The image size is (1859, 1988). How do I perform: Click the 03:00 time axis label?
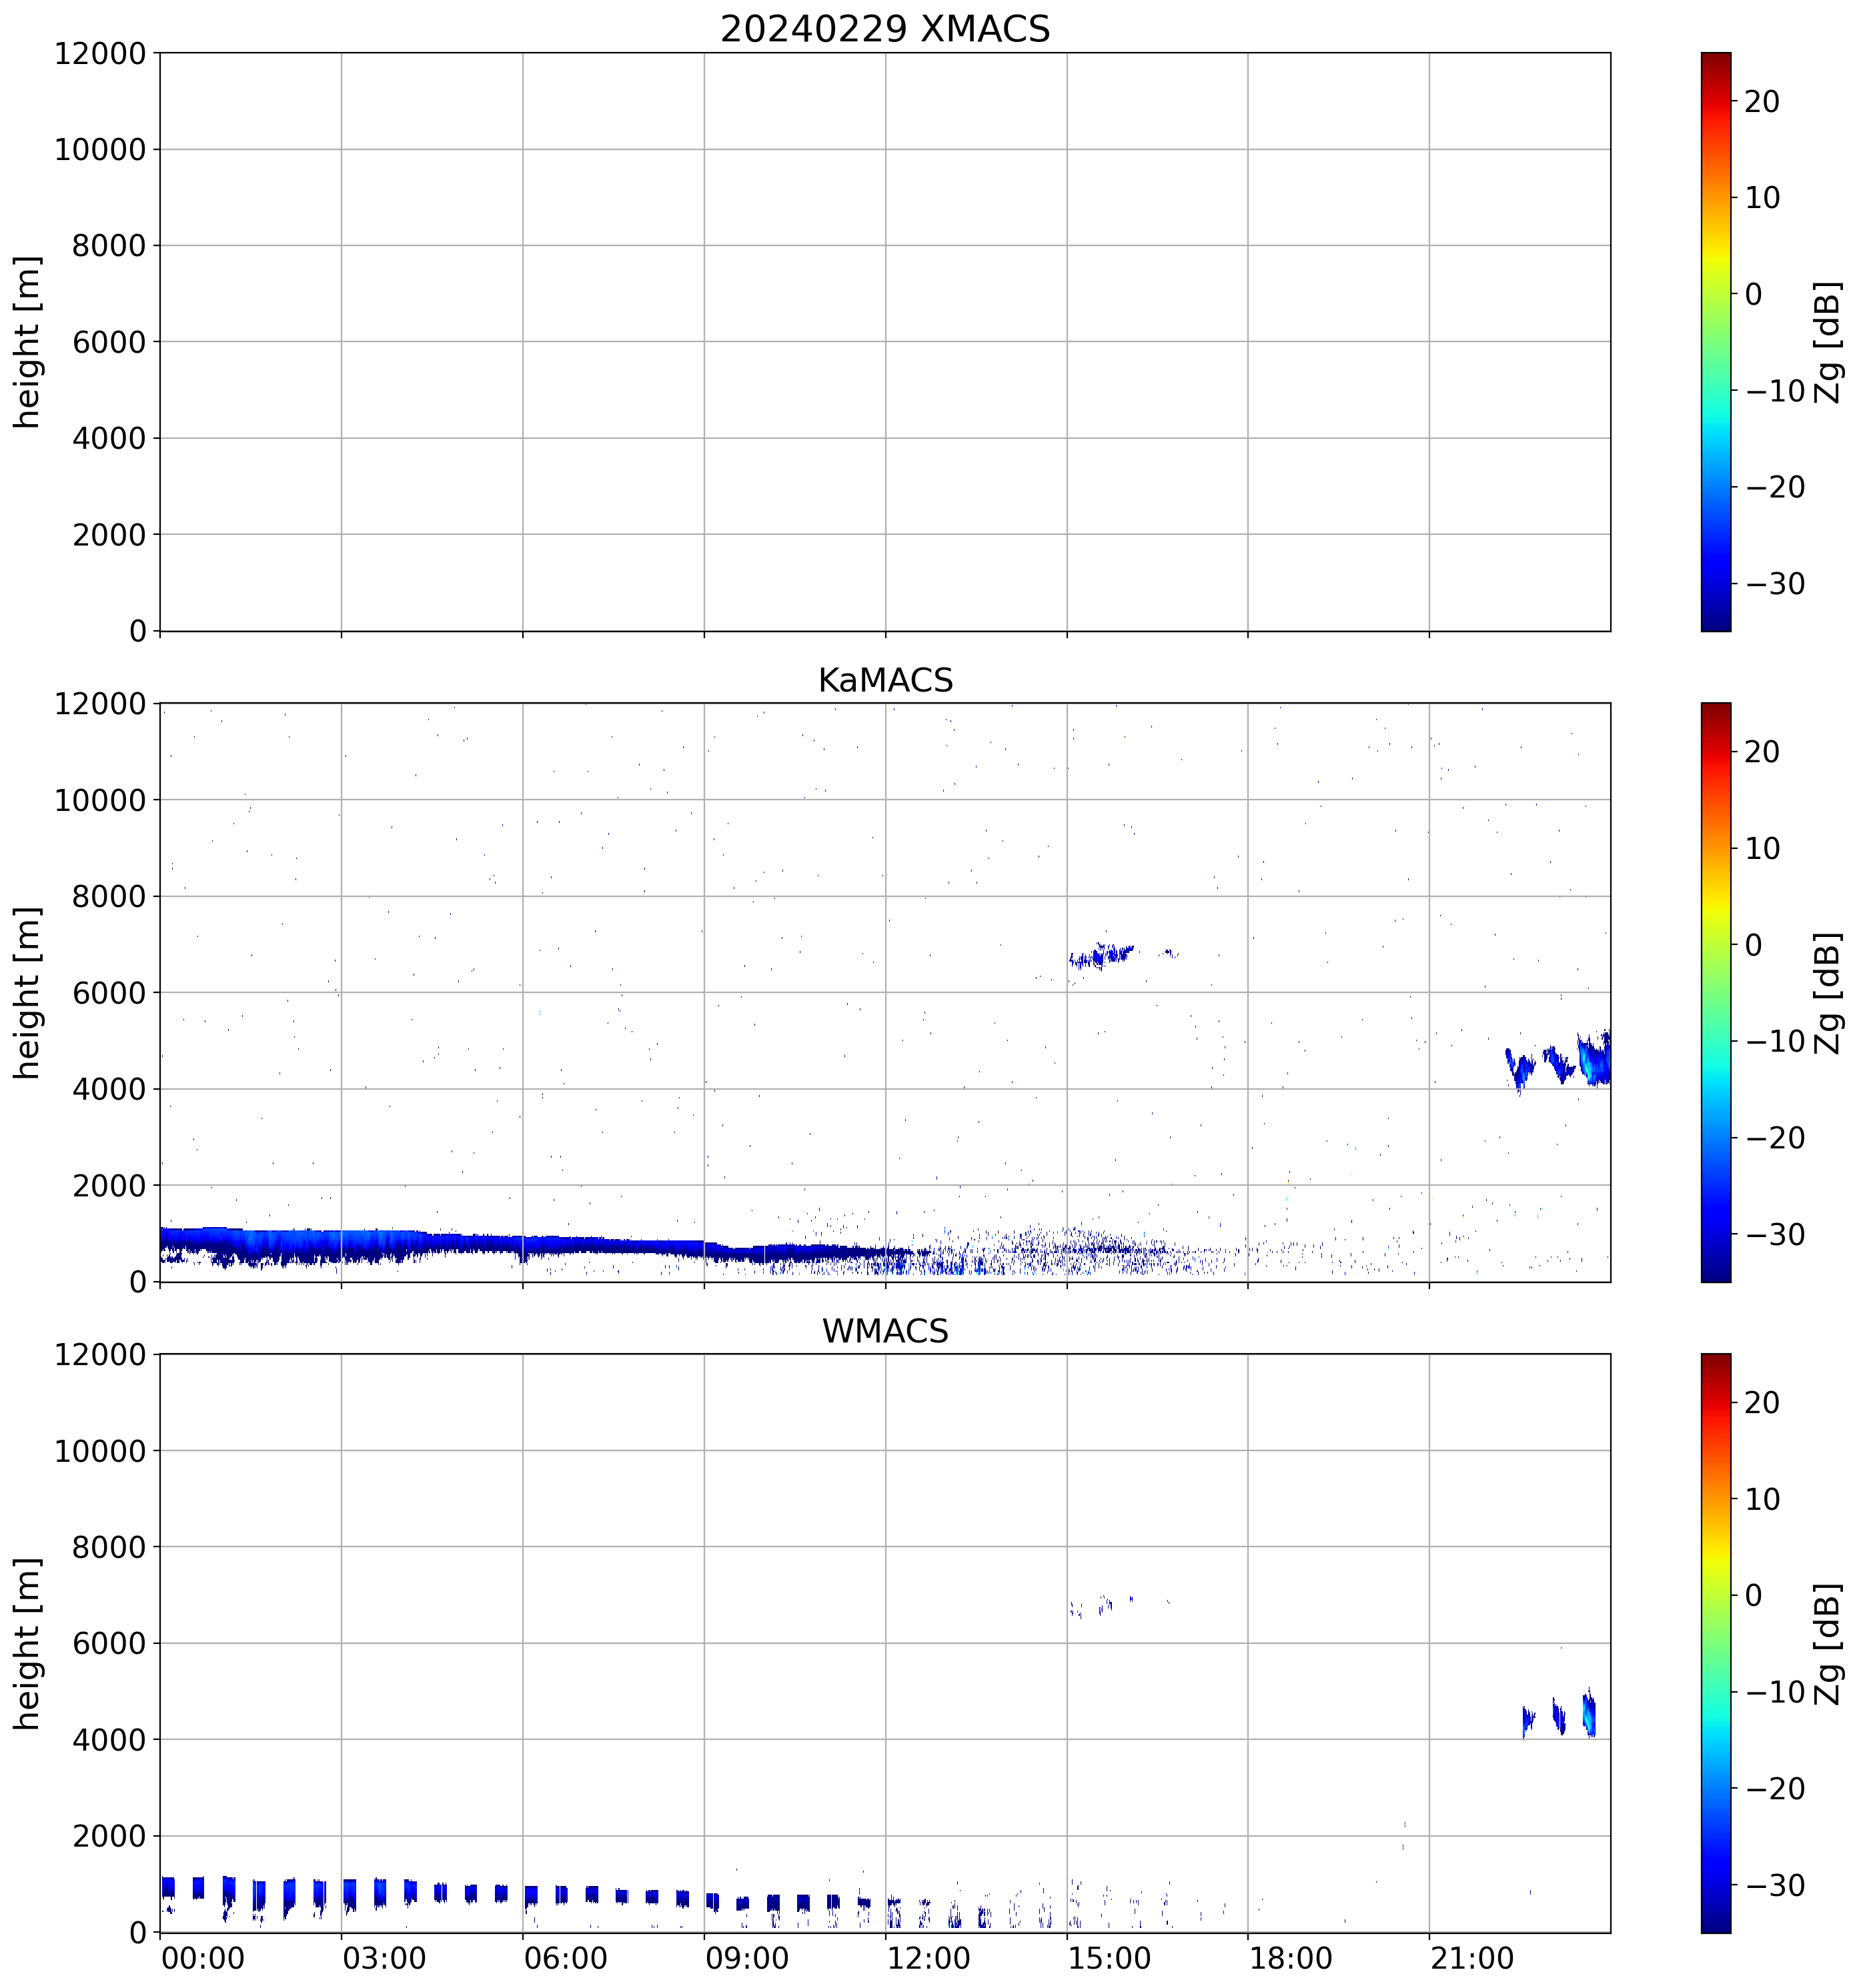point(384,1958)
